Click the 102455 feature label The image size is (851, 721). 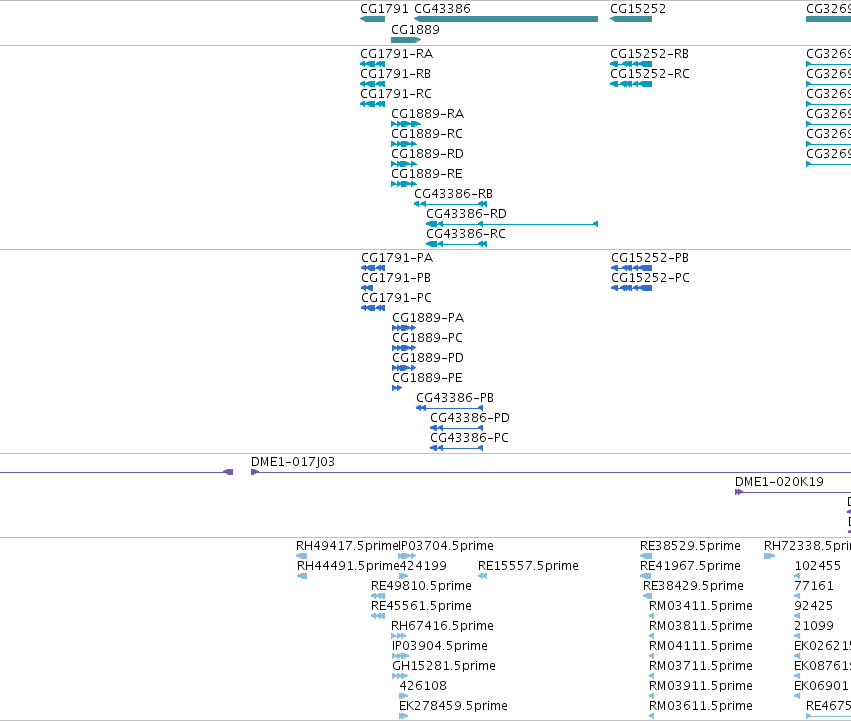817,566
